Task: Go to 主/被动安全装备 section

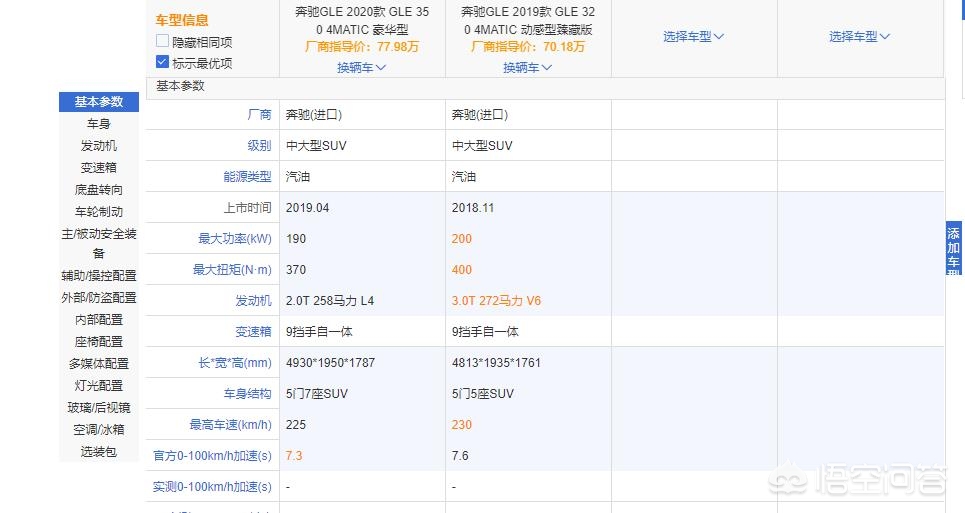Action: (x=99, y=244)
